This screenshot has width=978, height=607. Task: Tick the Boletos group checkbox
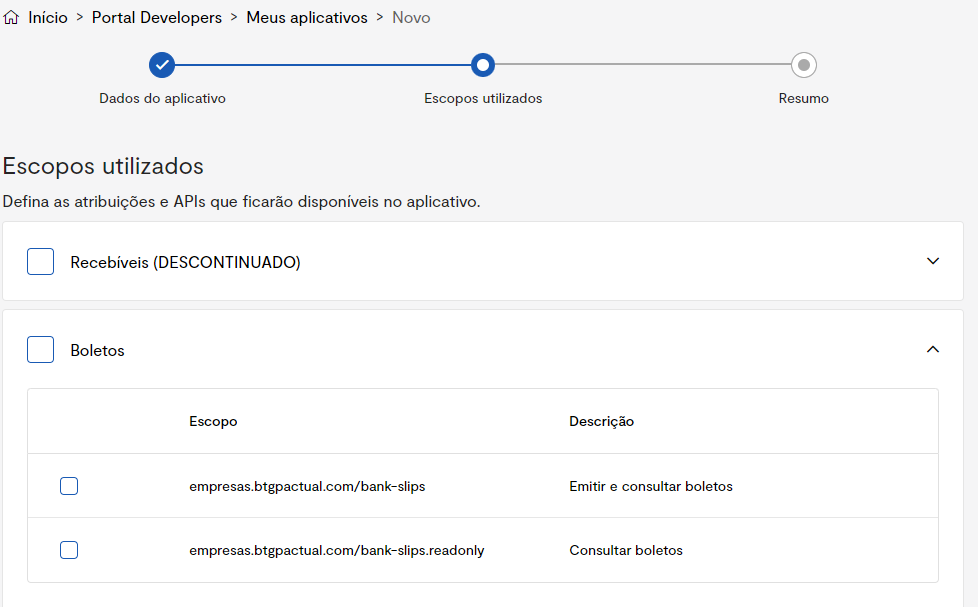click(41, 350)
